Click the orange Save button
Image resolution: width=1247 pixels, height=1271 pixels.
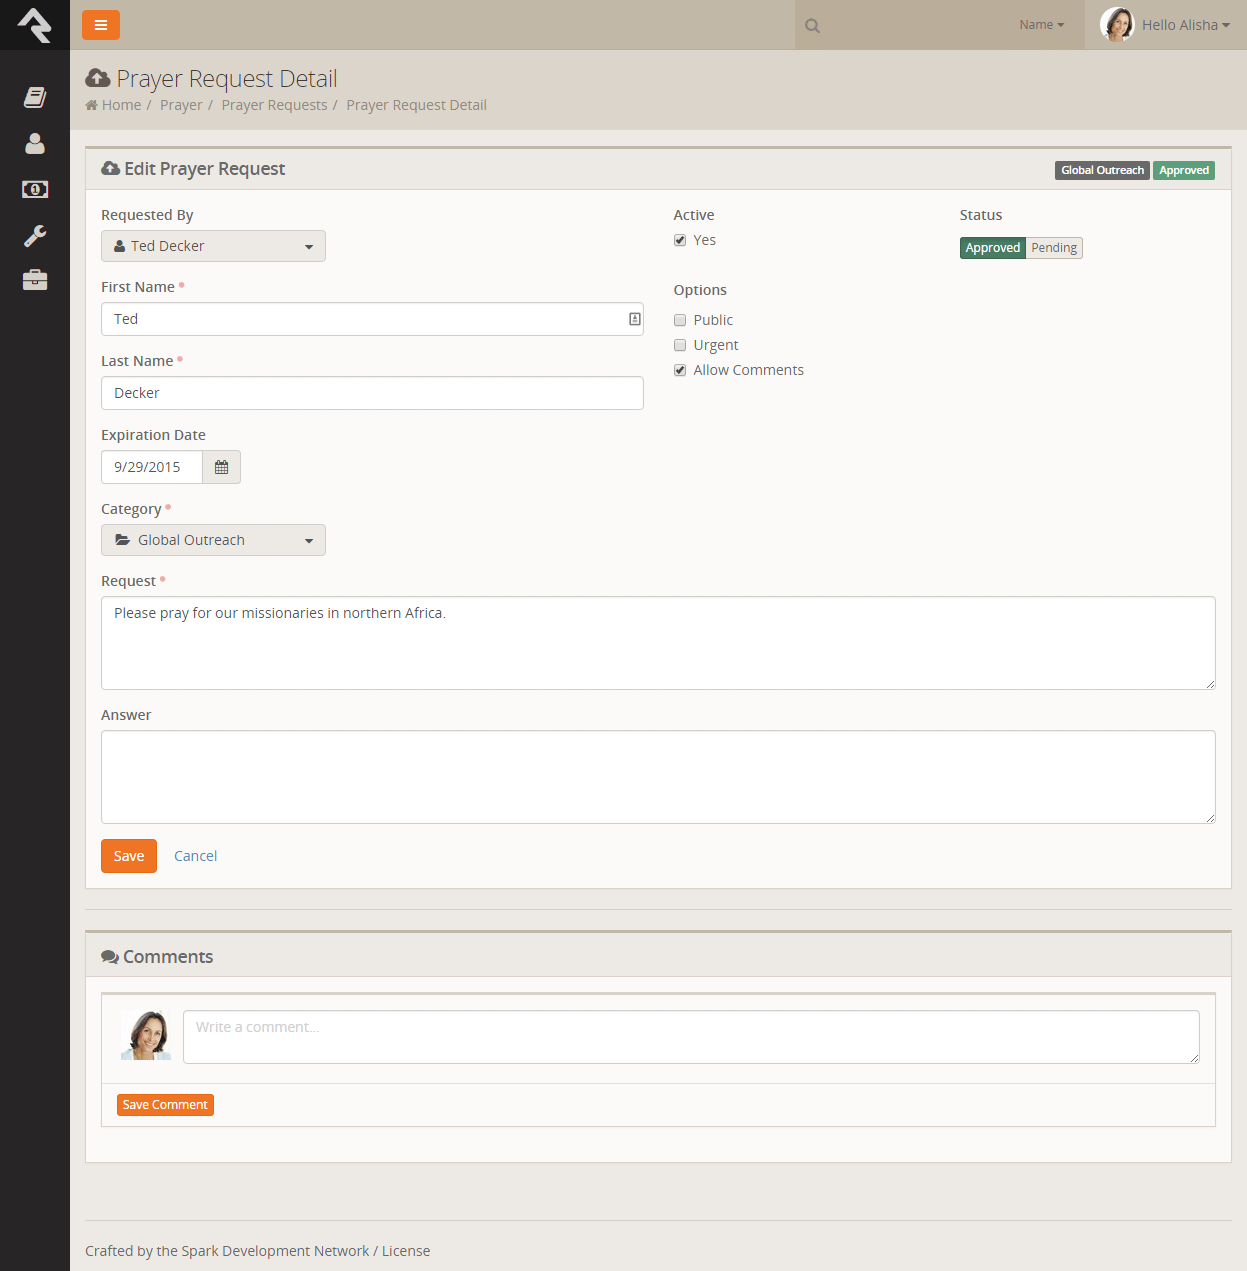pos(129,856)
